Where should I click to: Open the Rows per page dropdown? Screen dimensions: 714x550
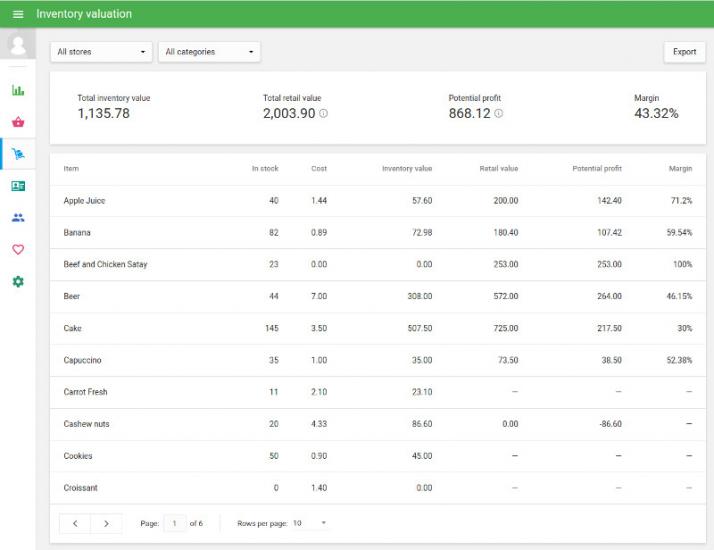tap(310, 523)
